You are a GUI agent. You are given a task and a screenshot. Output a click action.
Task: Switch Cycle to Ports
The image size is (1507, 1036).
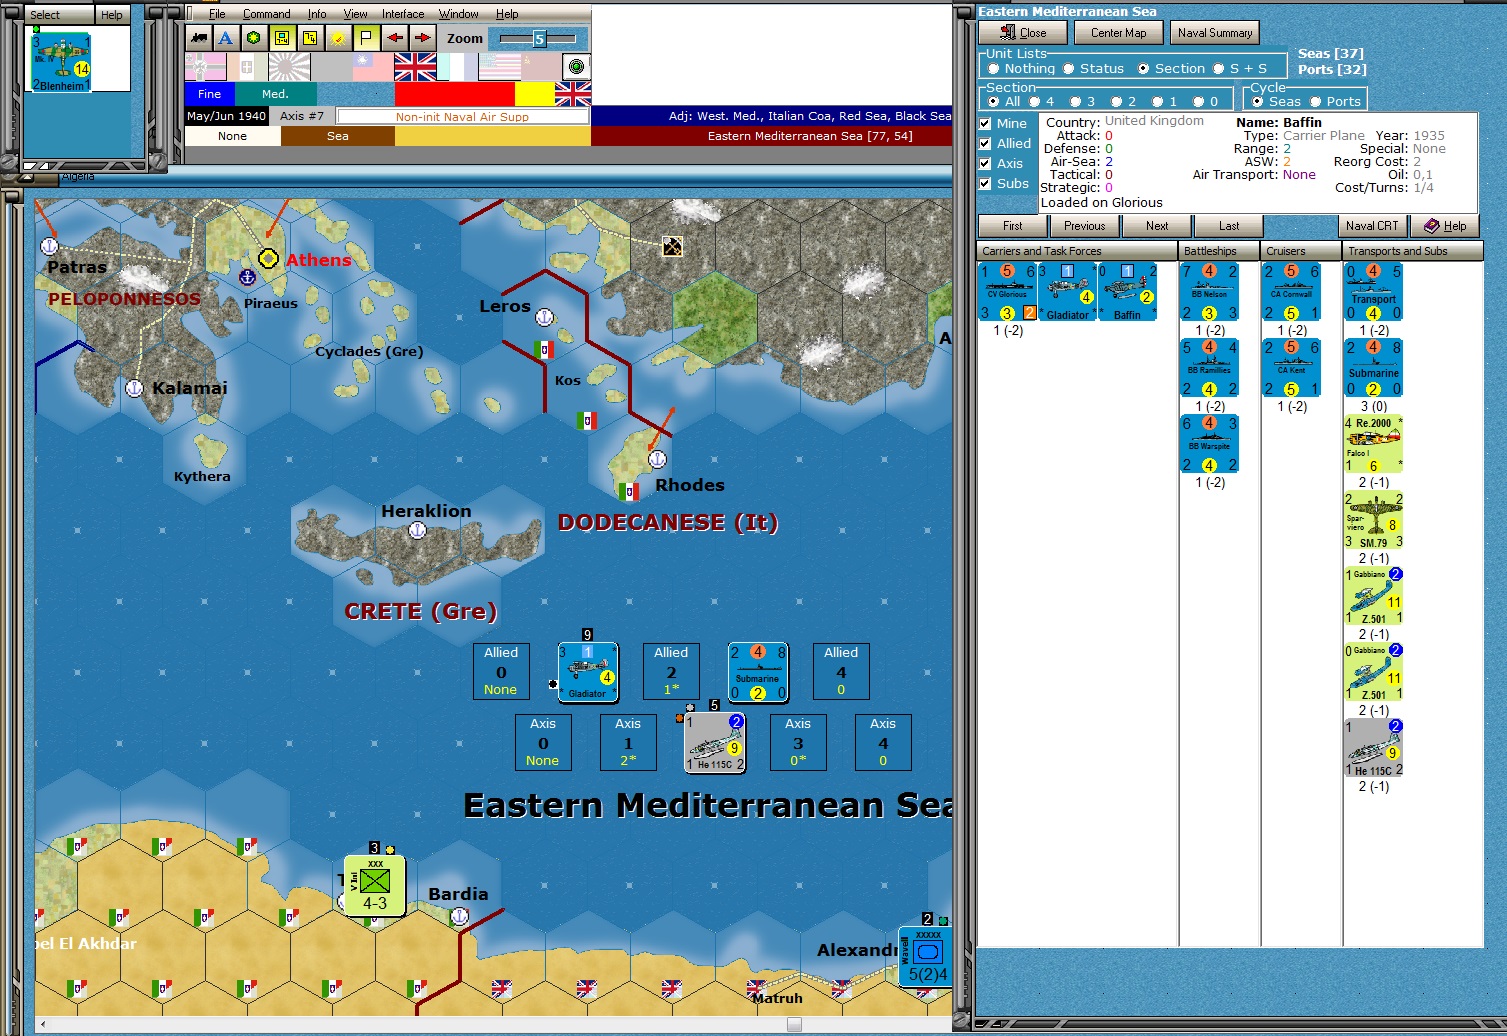point(1334,101)
